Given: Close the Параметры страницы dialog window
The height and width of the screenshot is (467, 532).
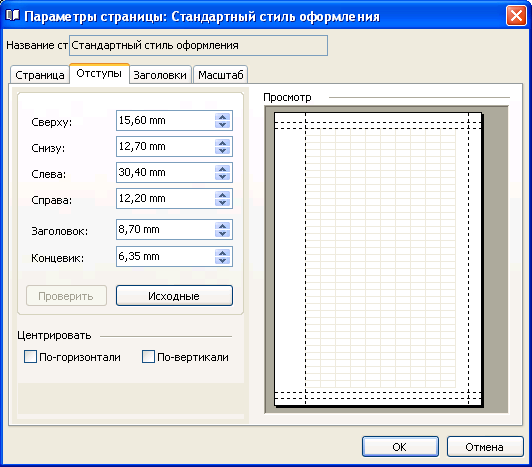Looking at the screenshot, I should (516, 16).
